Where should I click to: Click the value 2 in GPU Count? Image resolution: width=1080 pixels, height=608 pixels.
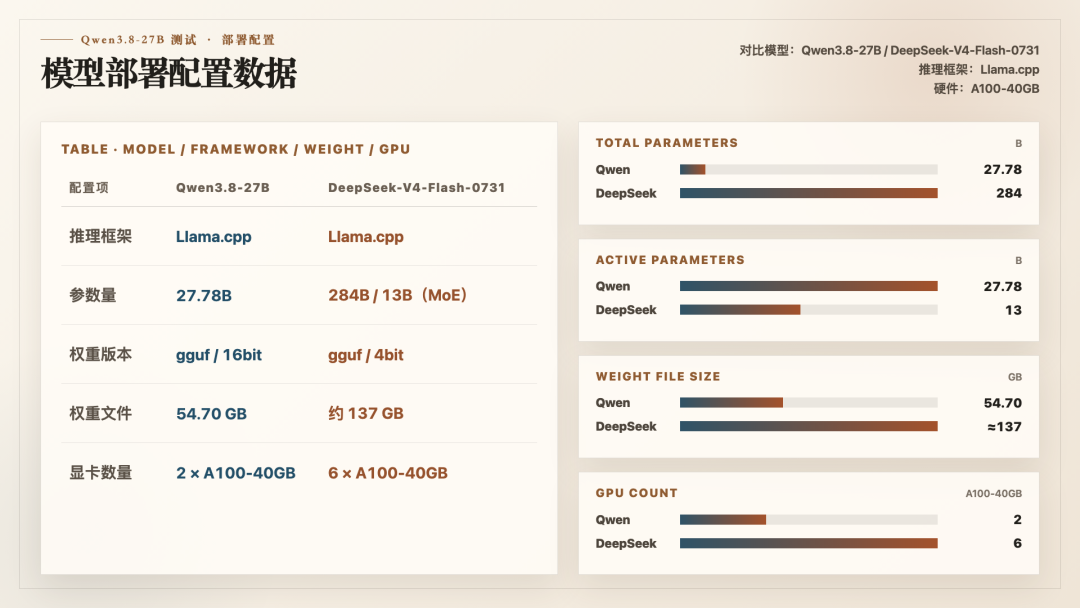pos(1017,520)
